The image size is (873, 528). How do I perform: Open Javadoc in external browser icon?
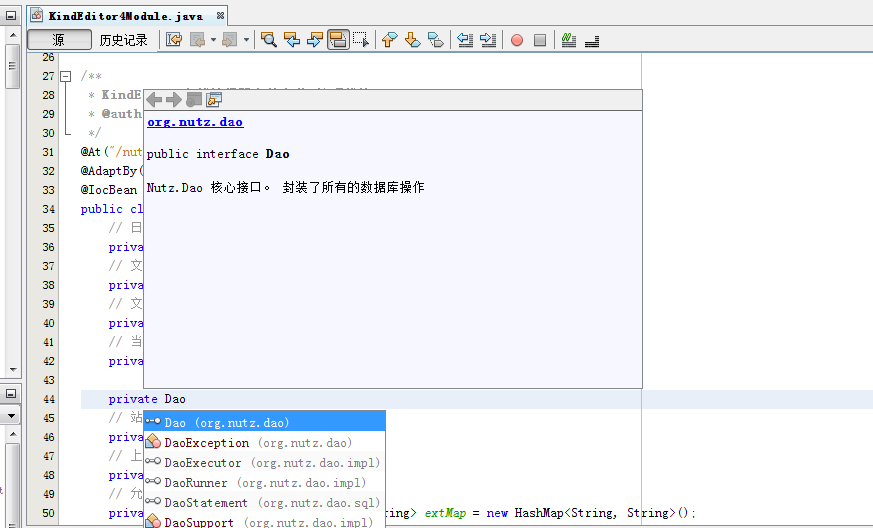(194, 100)
